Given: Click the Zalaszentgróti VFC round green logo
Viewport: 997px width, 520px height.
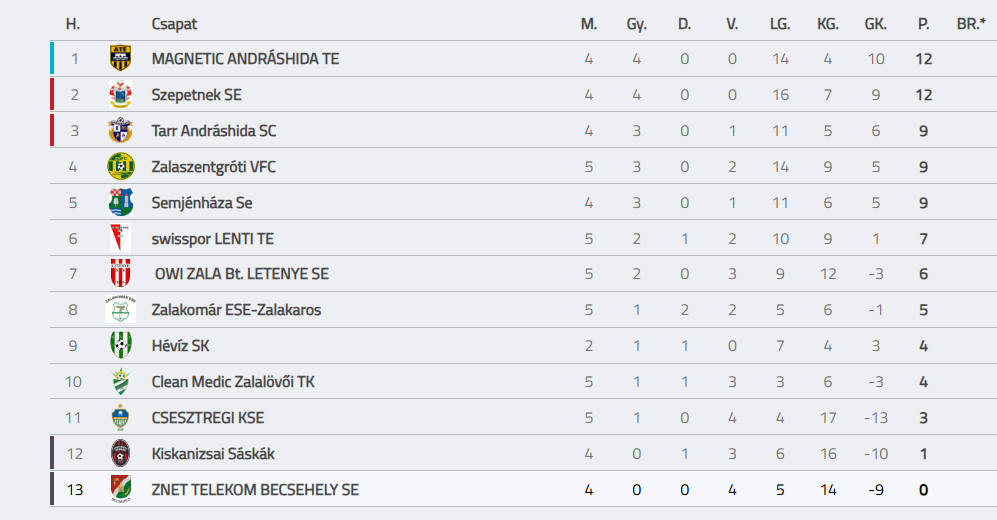Looking at the screenshot, I should pos(120,167).
